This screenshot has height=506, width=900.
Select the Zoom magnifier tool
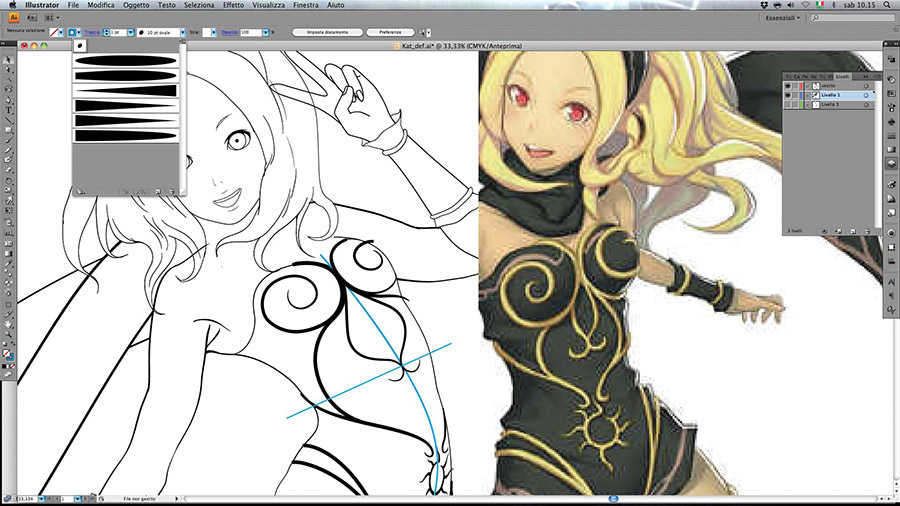[x=8, y=334]
